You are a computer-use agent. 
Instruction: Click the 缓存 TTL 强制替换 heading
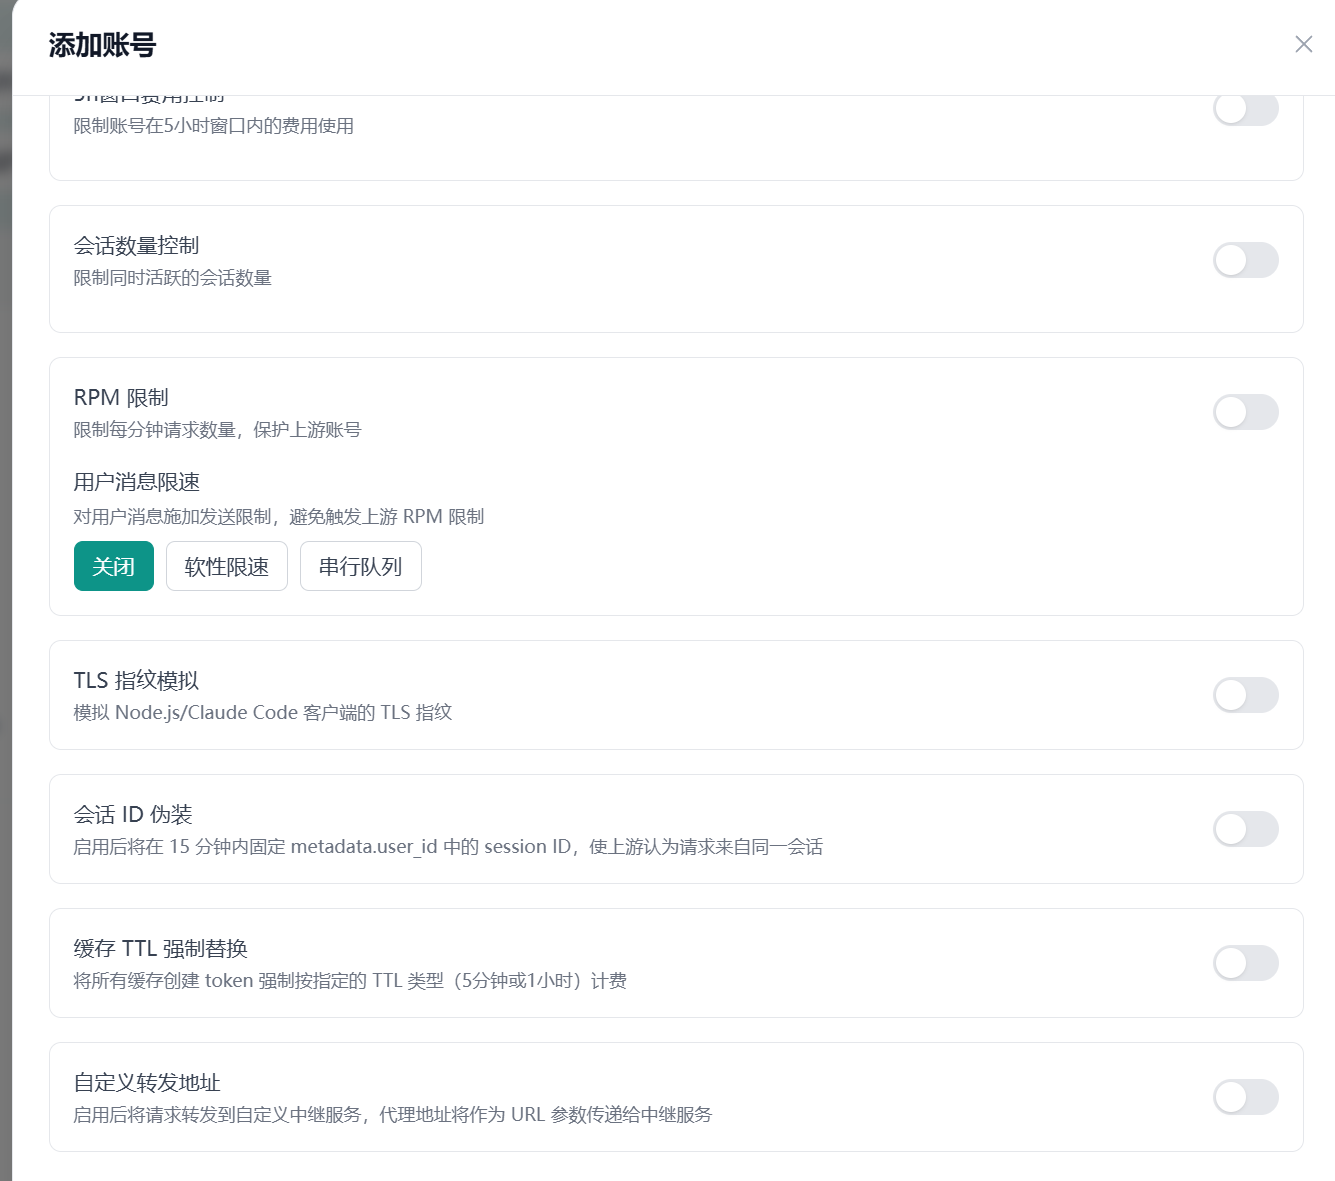pos(161,949)
